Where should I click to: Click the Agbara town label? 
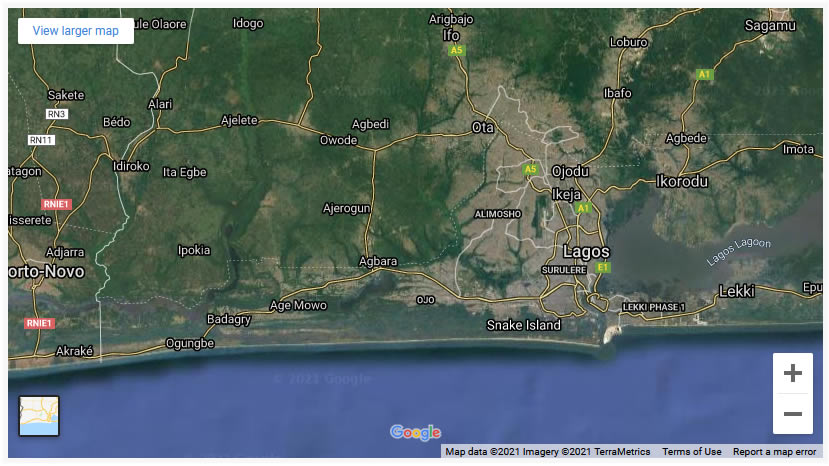tap(378, 262)
